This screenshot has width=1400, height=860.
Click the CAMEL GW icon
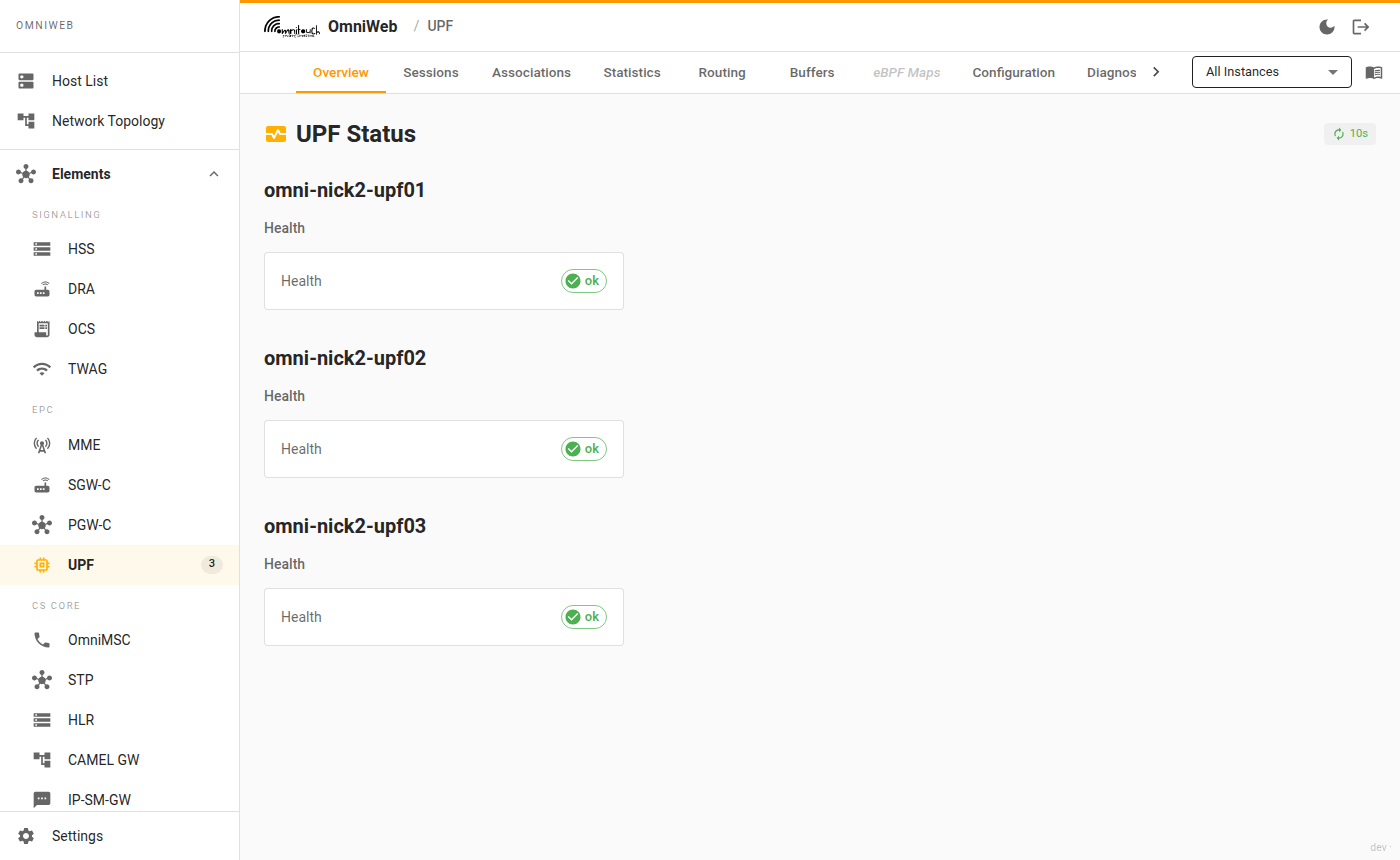[x=42, y=760]
